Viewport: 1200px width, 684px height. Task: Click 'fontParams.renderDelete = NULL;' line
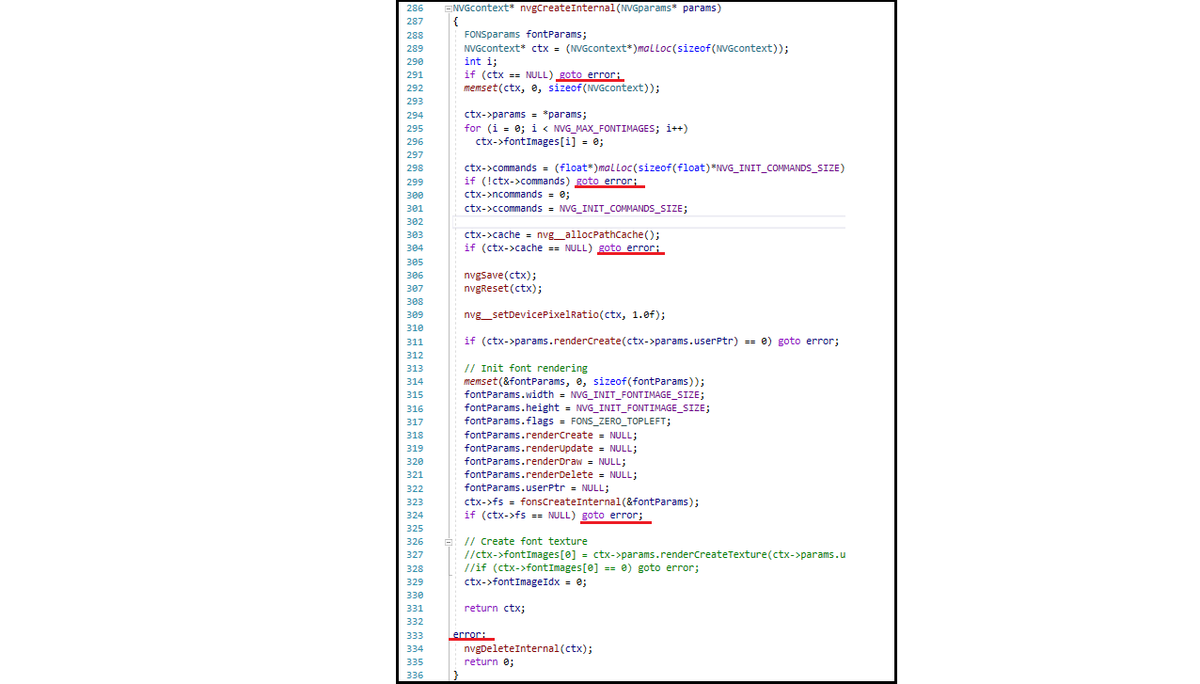(x=550, y=475)
